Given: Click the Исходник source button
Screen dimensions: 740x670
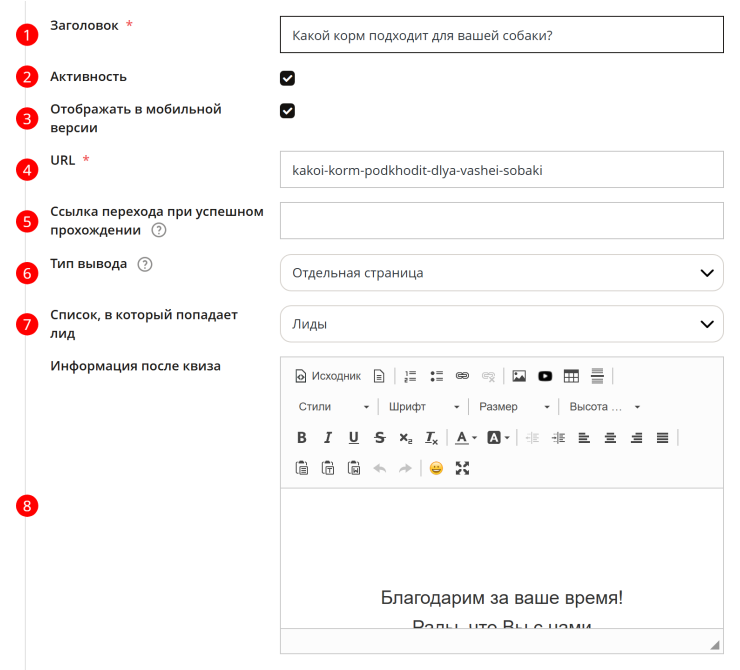Looking at the screenshot, I should point(328,376).
